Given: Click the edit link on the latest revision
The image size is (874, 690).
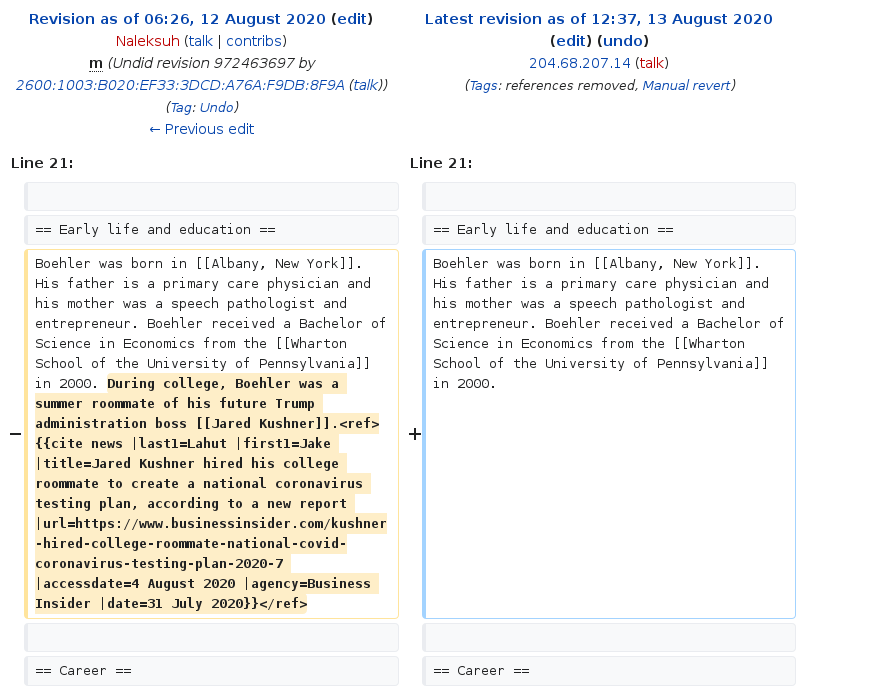Looking at the screenshot, I should (x=570, y=40).
